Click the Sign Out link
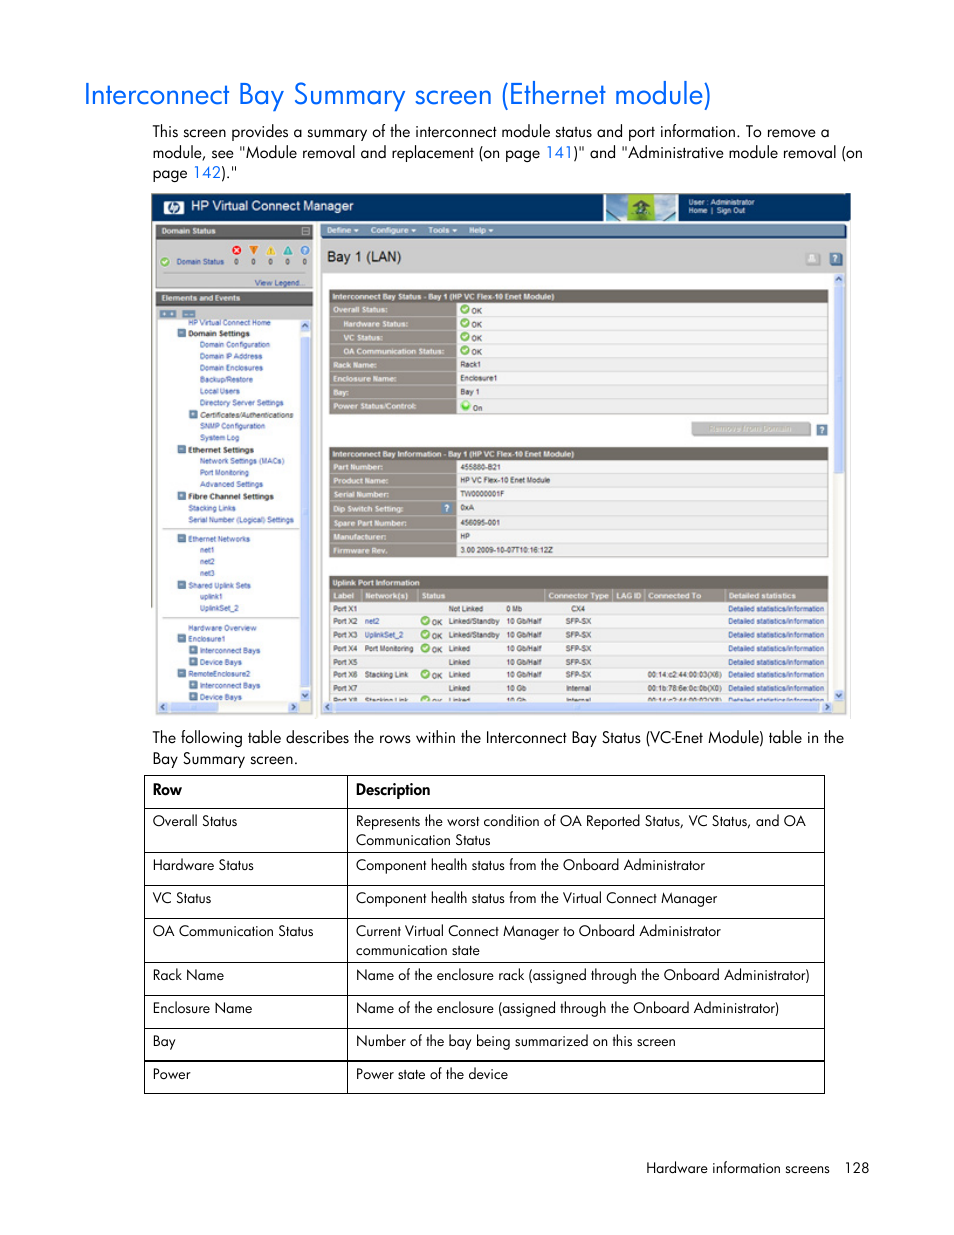The image size is (954, 1235). 731,211
